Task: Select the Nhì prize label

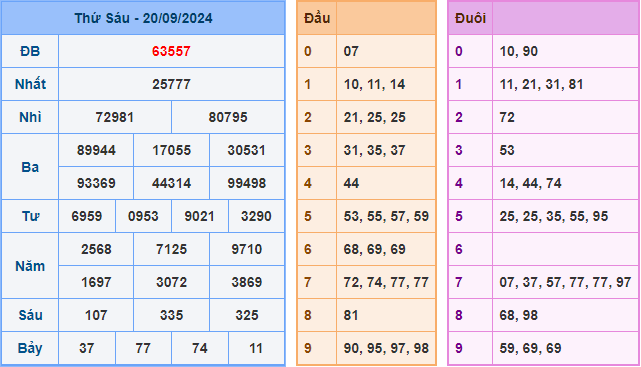Action: [x=30, y=117]
